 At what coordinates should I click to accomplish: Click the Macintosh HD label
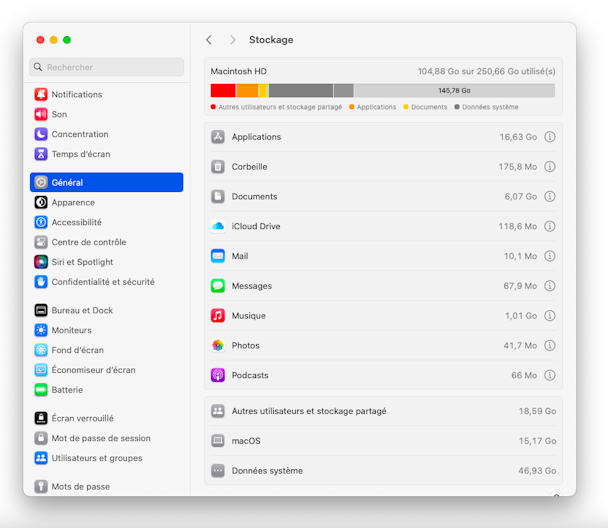click(238, 71)
